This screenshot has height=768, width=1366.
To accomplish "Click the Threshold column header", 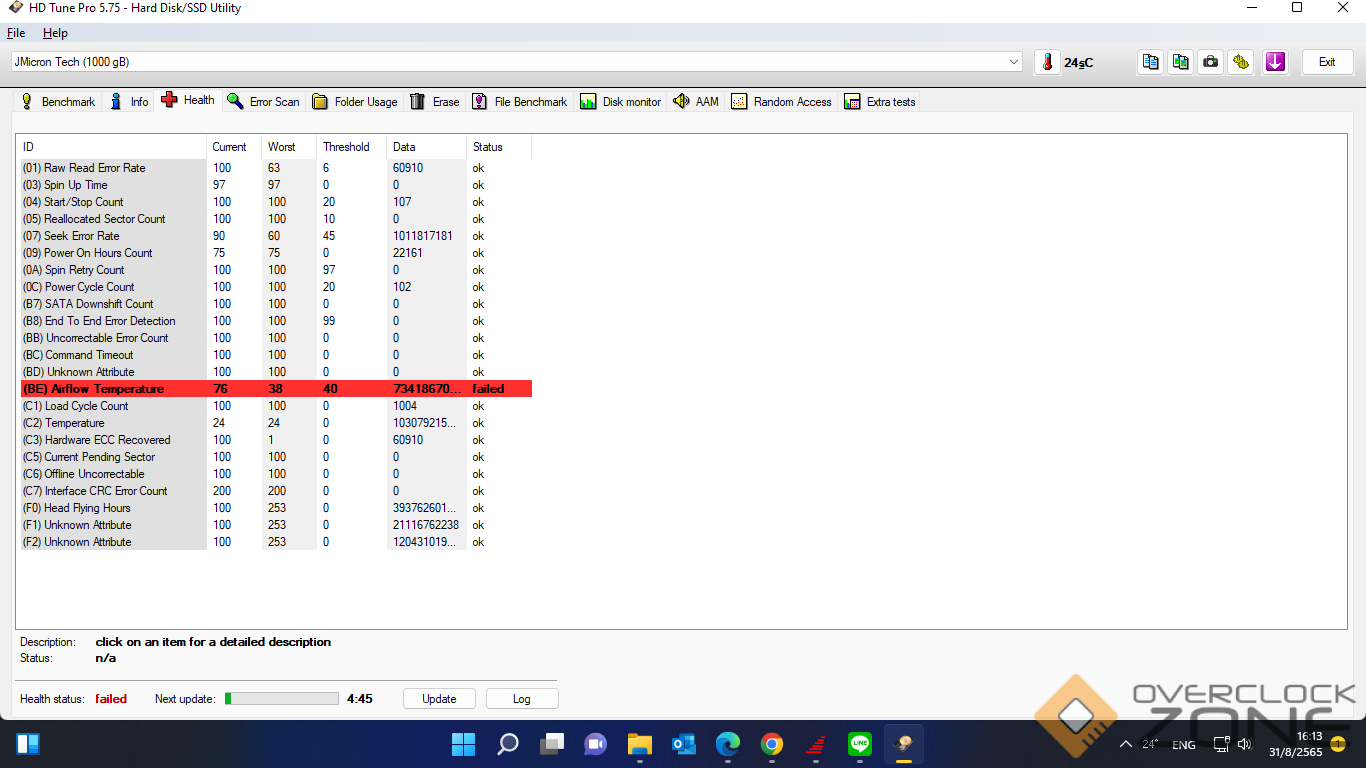I will [352, 147].
